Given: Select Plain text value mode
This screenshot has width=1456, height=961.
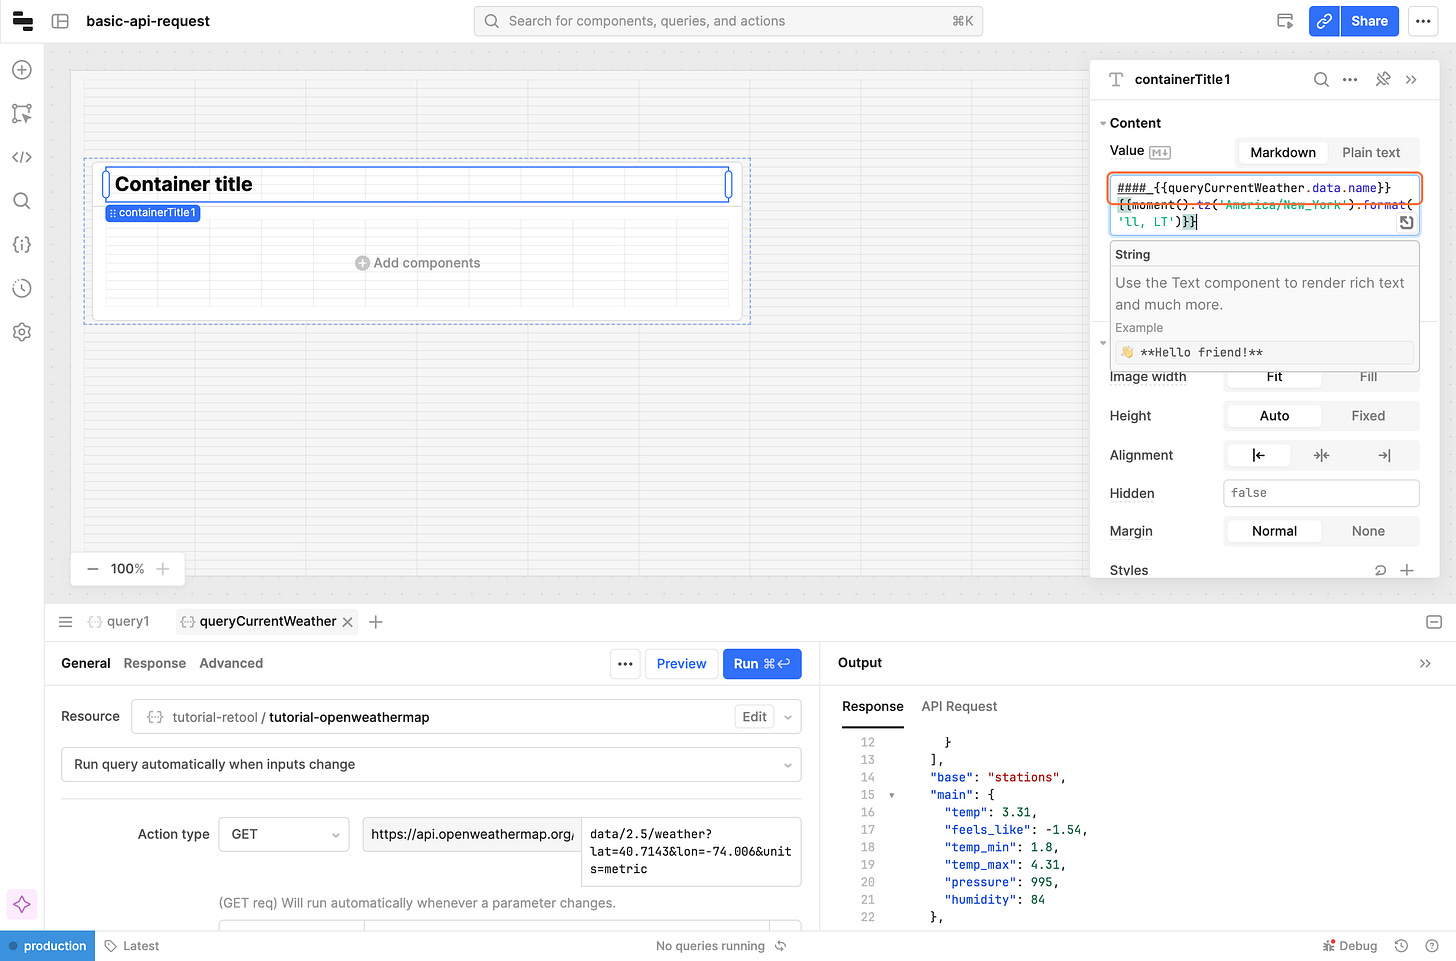Looking at the screenshot, I should pyautogui.click(x=1371, y=153).
